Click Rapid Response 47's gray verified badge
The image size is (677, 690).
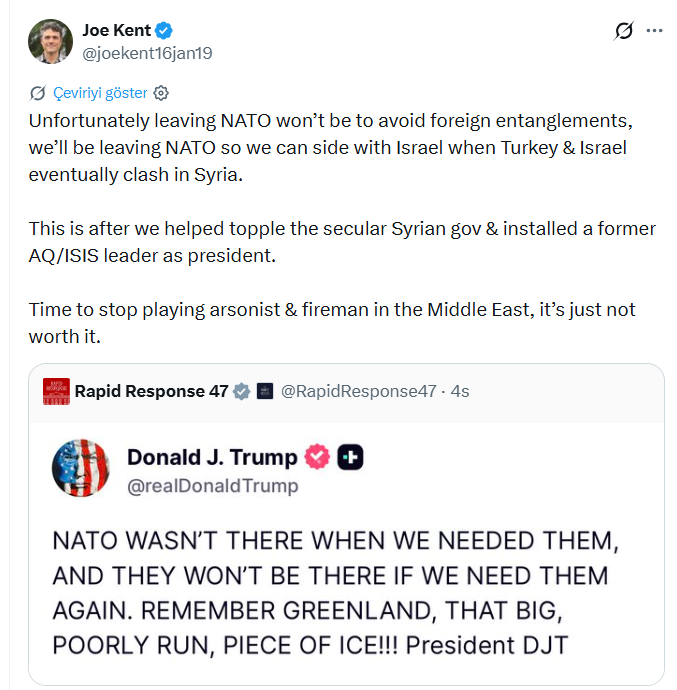click(x=242, y=391)
